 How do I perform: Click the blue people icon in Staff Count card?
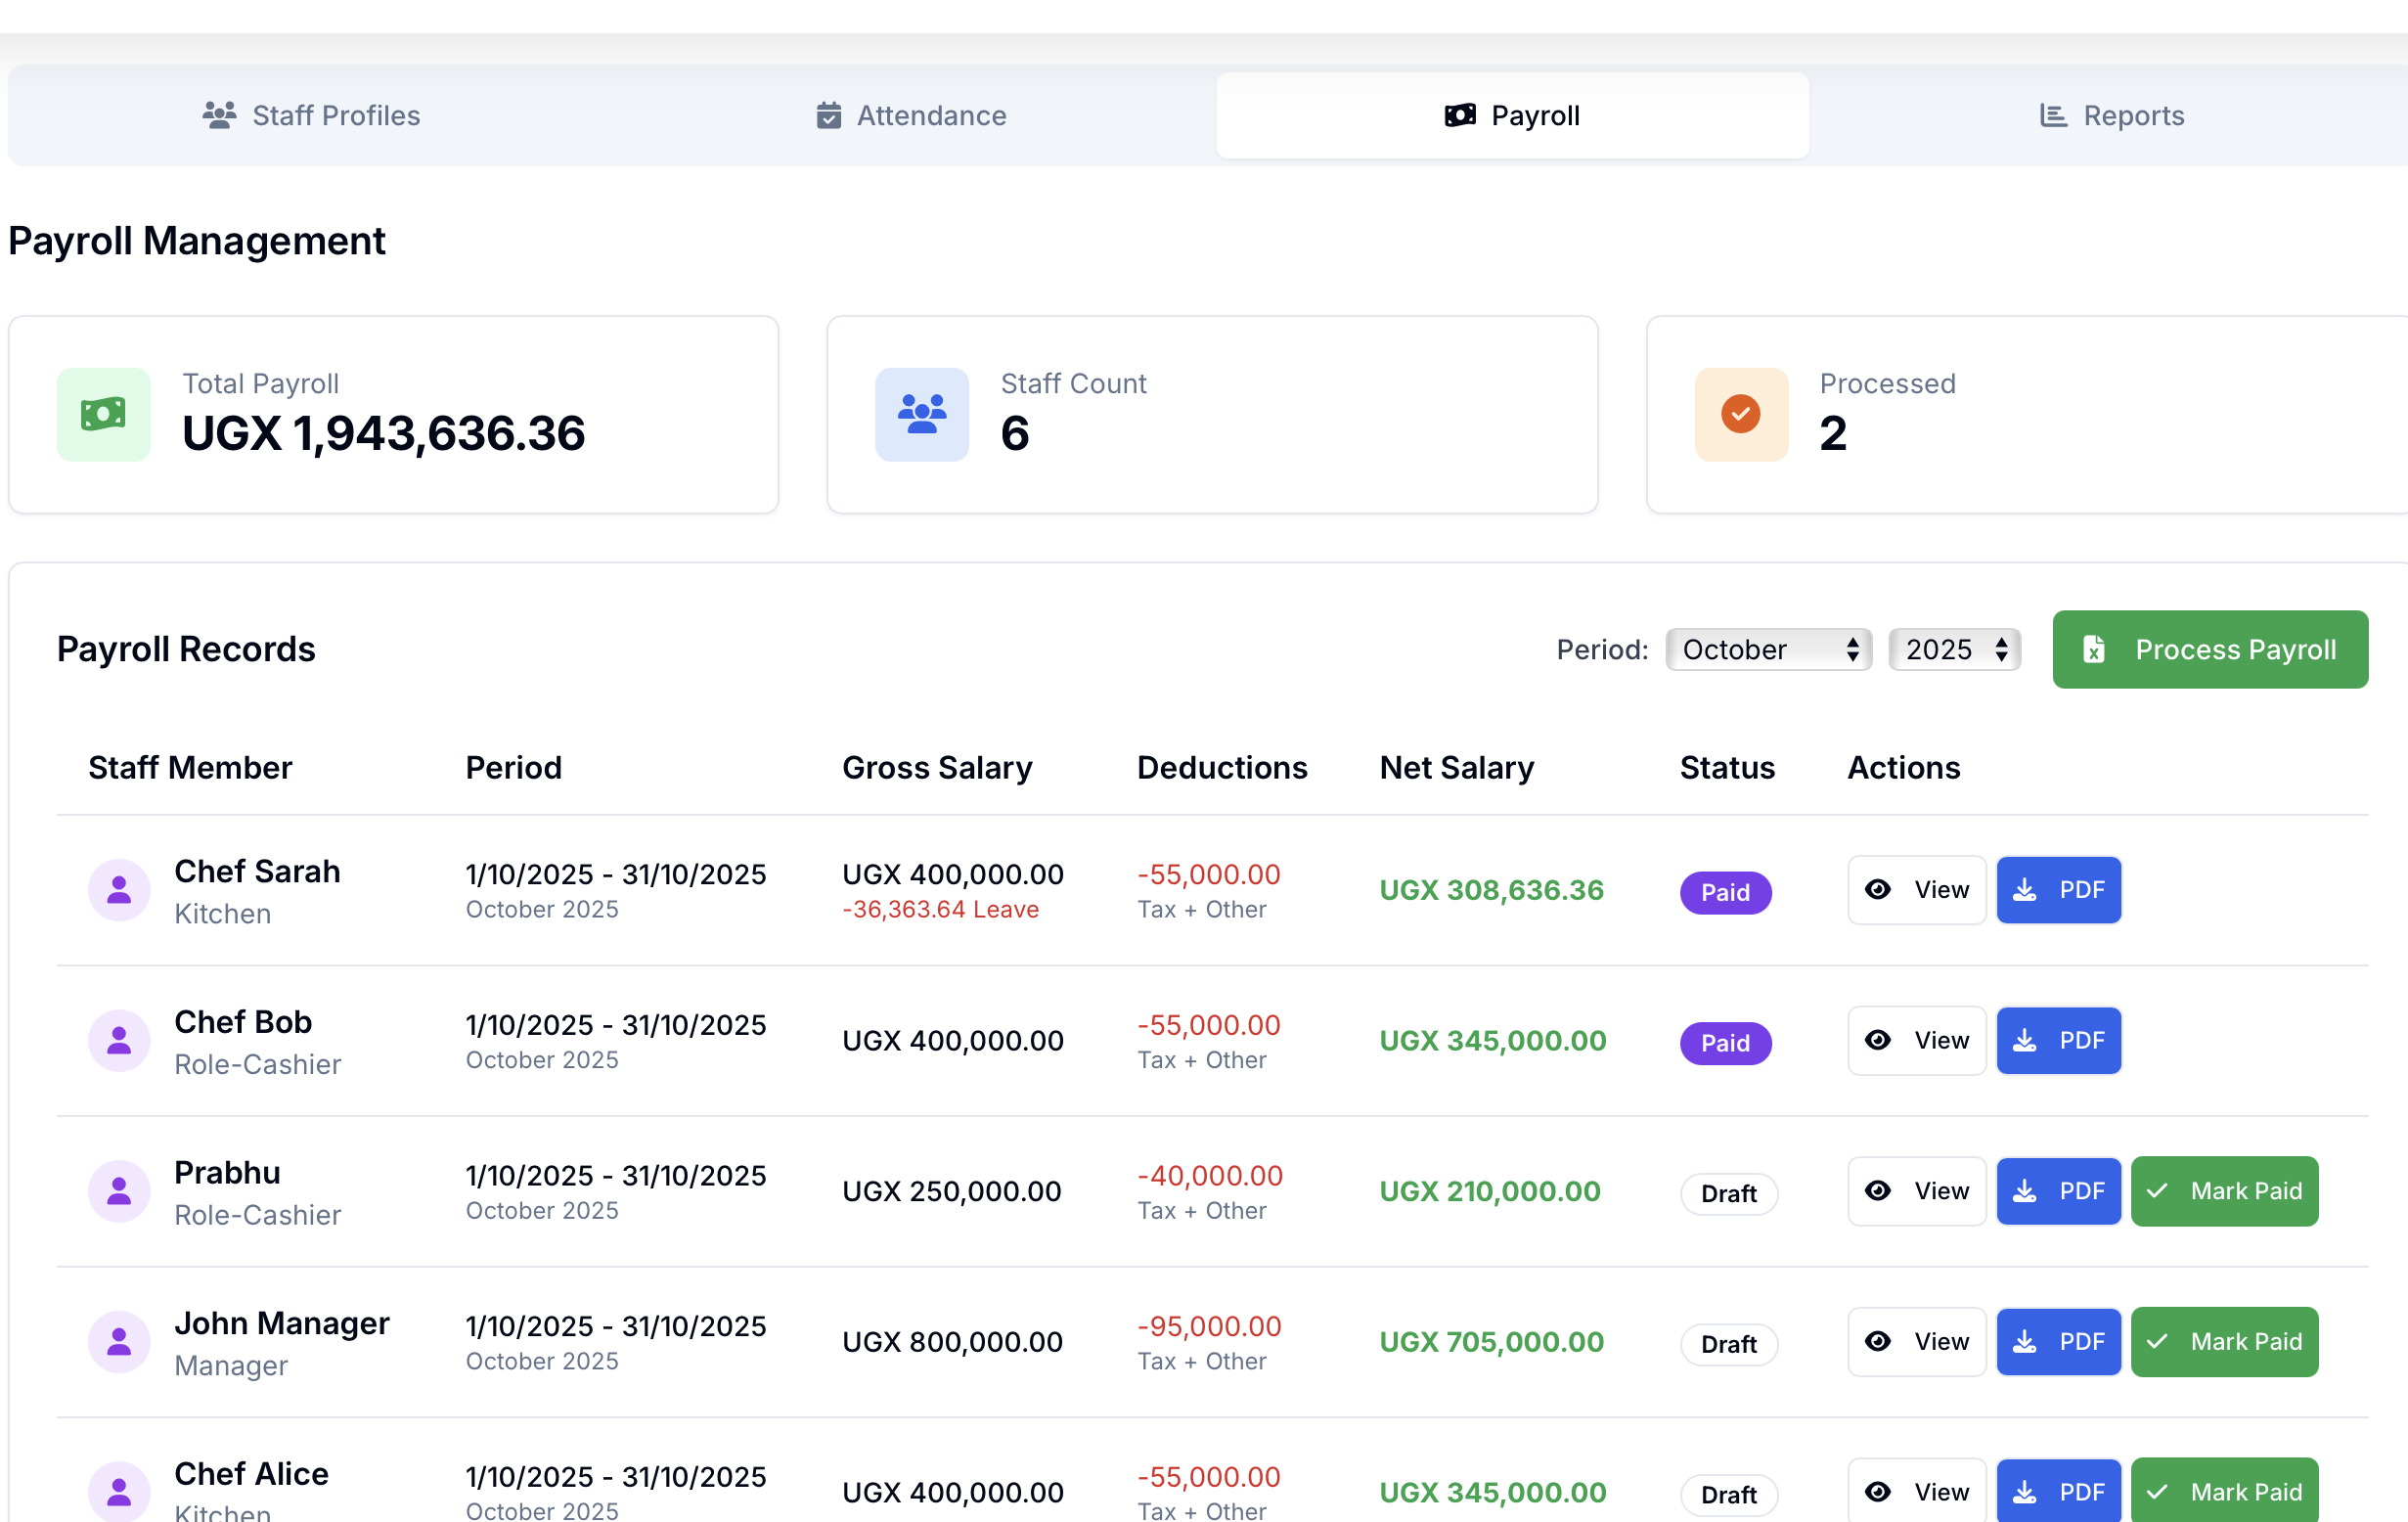pyautogui.click(x=921, y=414)
